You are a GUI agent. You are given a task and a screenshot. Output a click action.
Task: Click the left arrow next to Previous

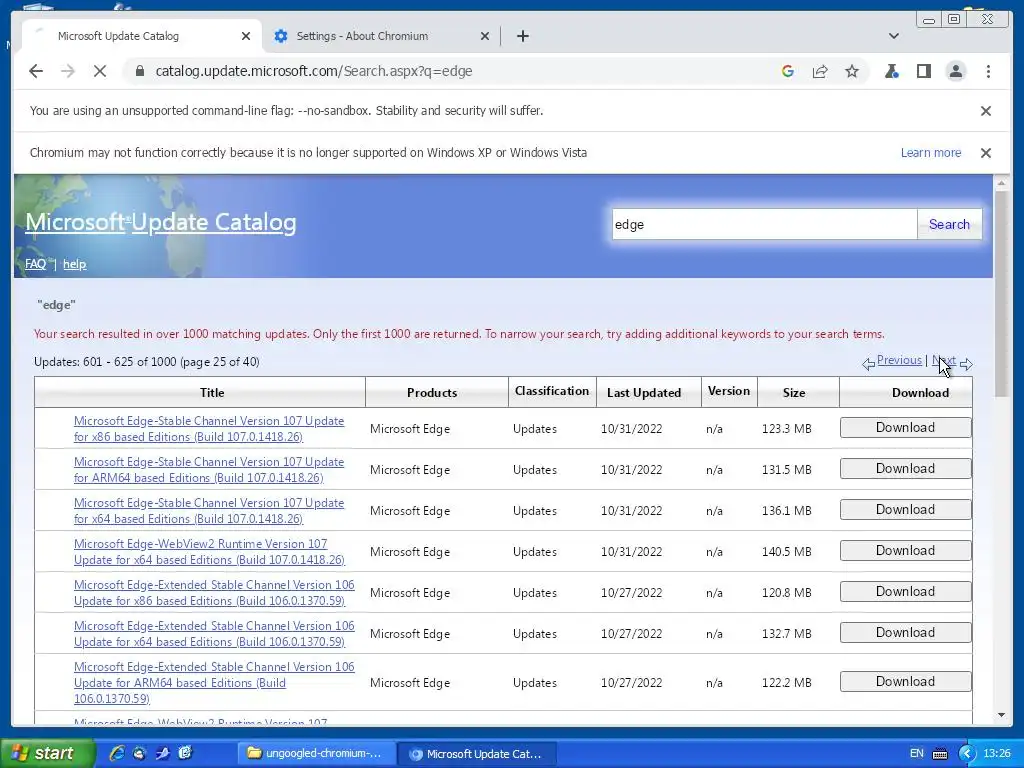[x=869, y=364]
